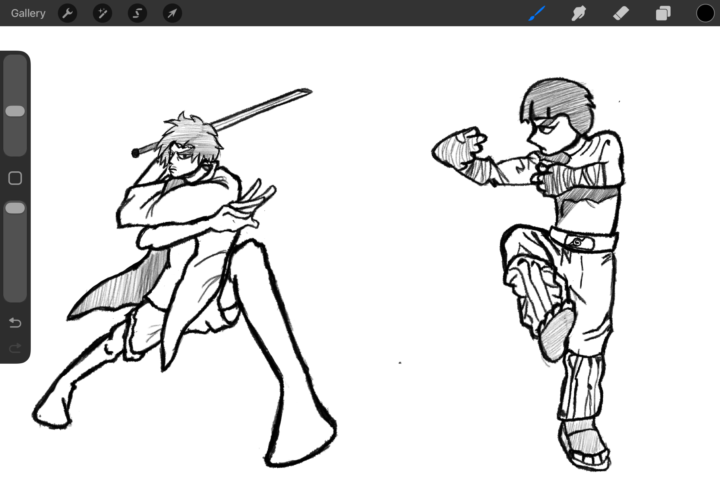Open the Actions wrench menu
This screenshot has height=503, width=720.
[68, 13]
